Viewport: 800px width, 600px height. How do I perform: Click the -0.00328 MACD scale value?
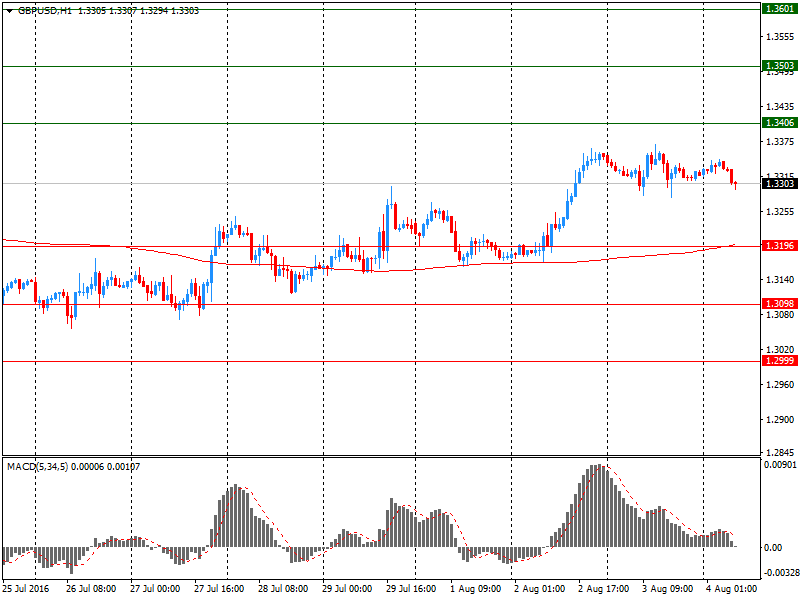(780, 573)
